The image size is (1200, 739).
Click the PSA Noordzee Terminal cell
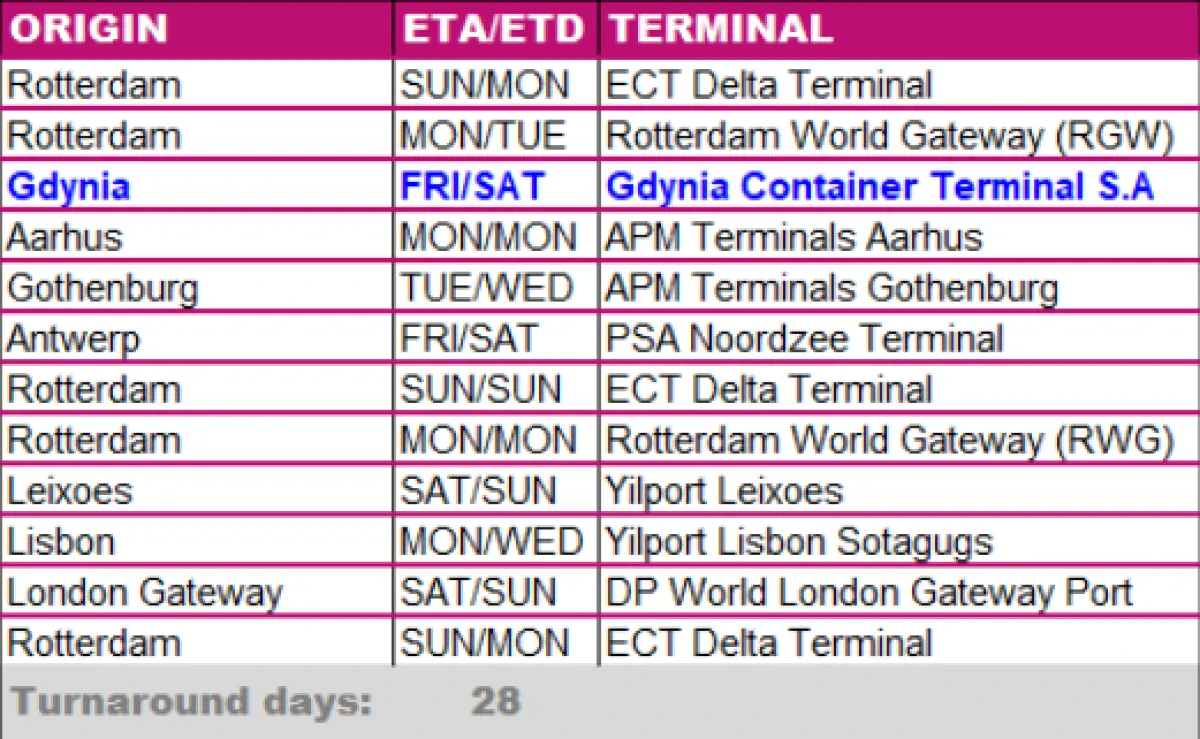804,339
